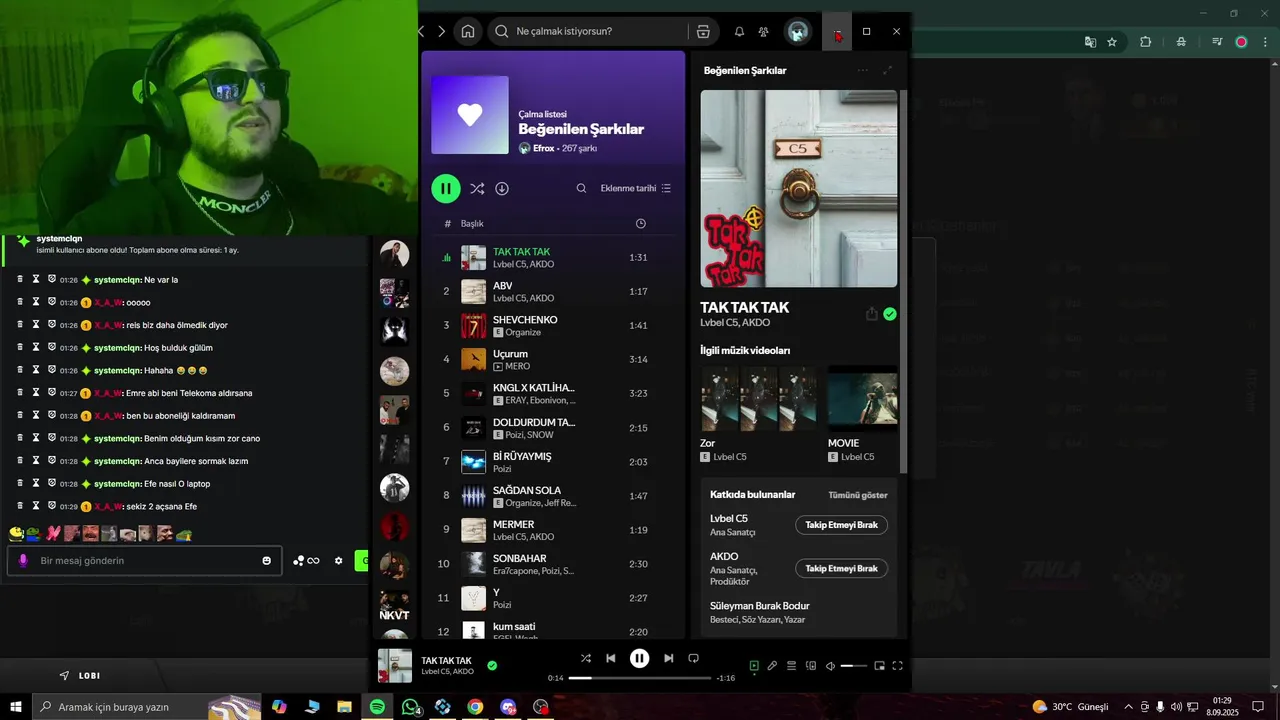Open Google Chrome from the taskbar
Image resolution: width=1280 pixels, height=720 pixels.
(x=475, y=707)
